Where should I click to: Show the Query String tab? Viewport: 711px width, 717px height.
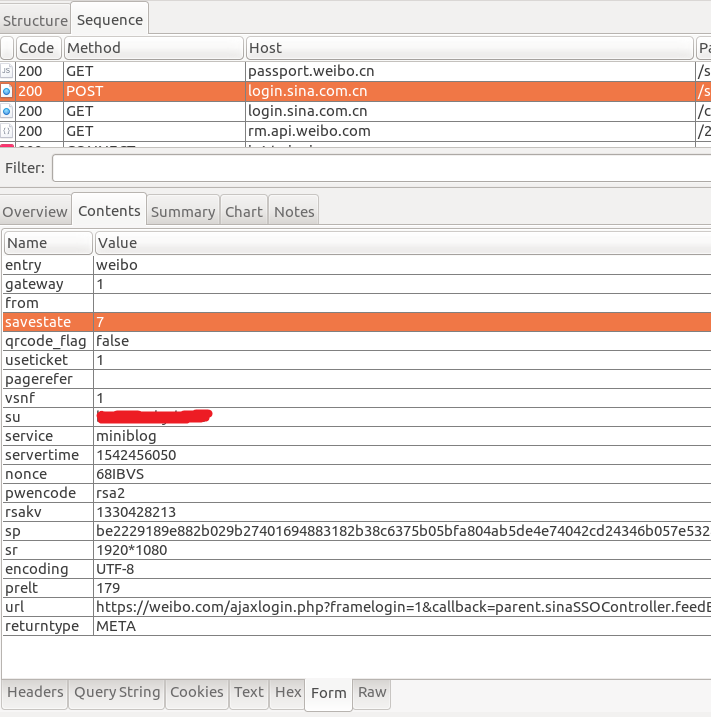click(117, 692)
